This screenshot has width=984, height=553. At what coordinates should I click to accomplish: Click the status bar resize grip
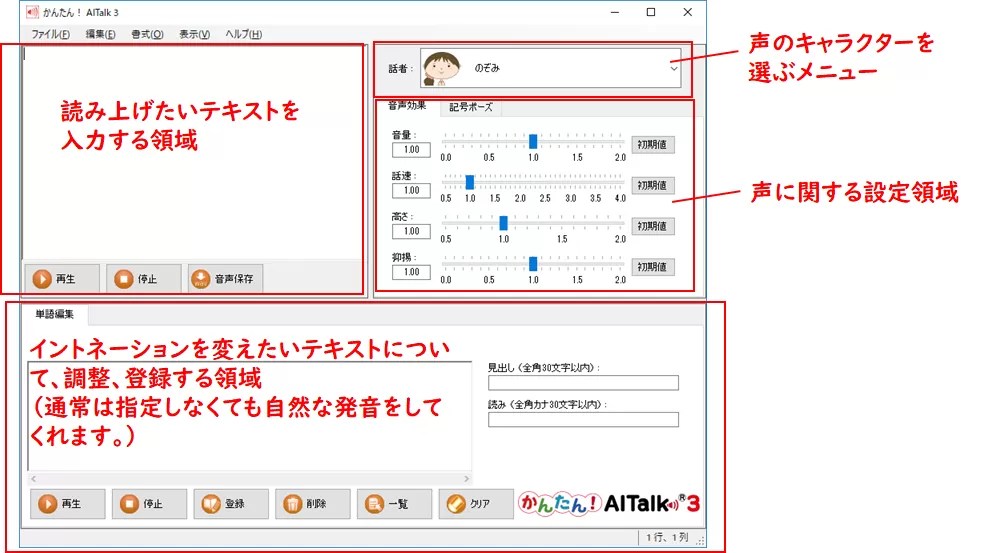click(700, 540)
